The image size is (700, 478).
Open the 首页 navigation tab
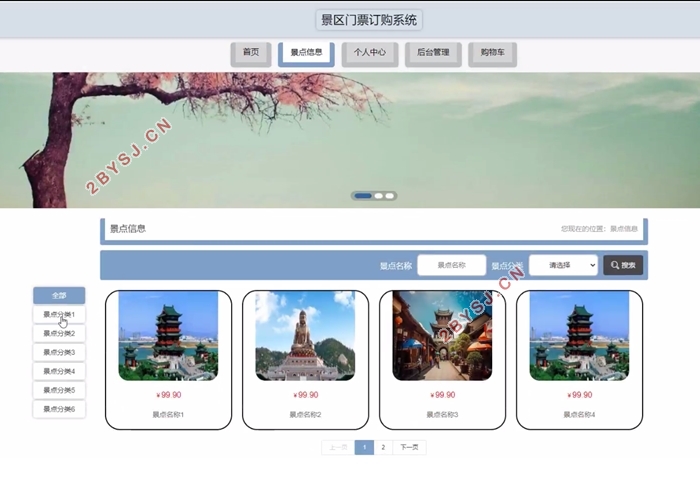[251, 52]
